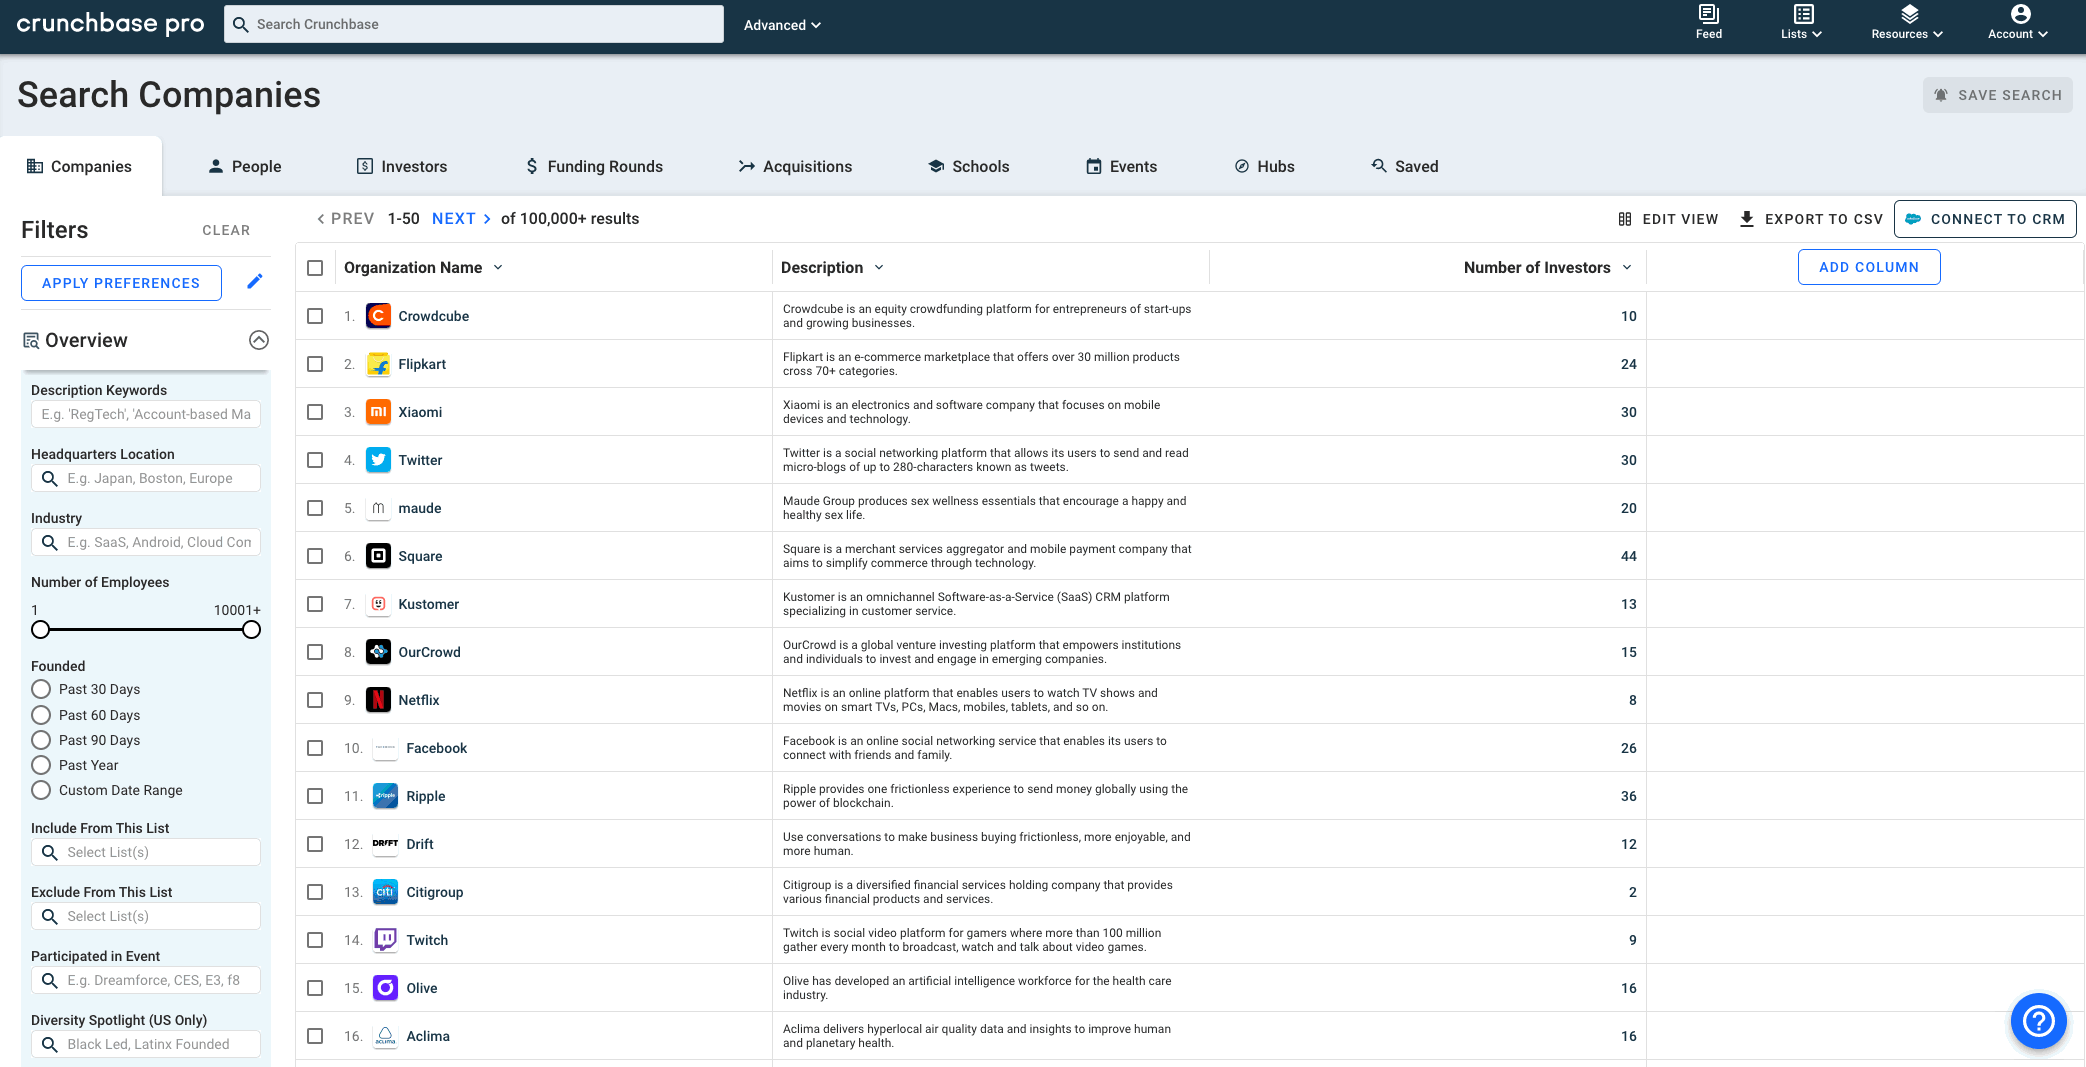Select the Custom Date Range radio button
The height and width of the screenshot is (1067, 2086).
(x=41, y=790)
